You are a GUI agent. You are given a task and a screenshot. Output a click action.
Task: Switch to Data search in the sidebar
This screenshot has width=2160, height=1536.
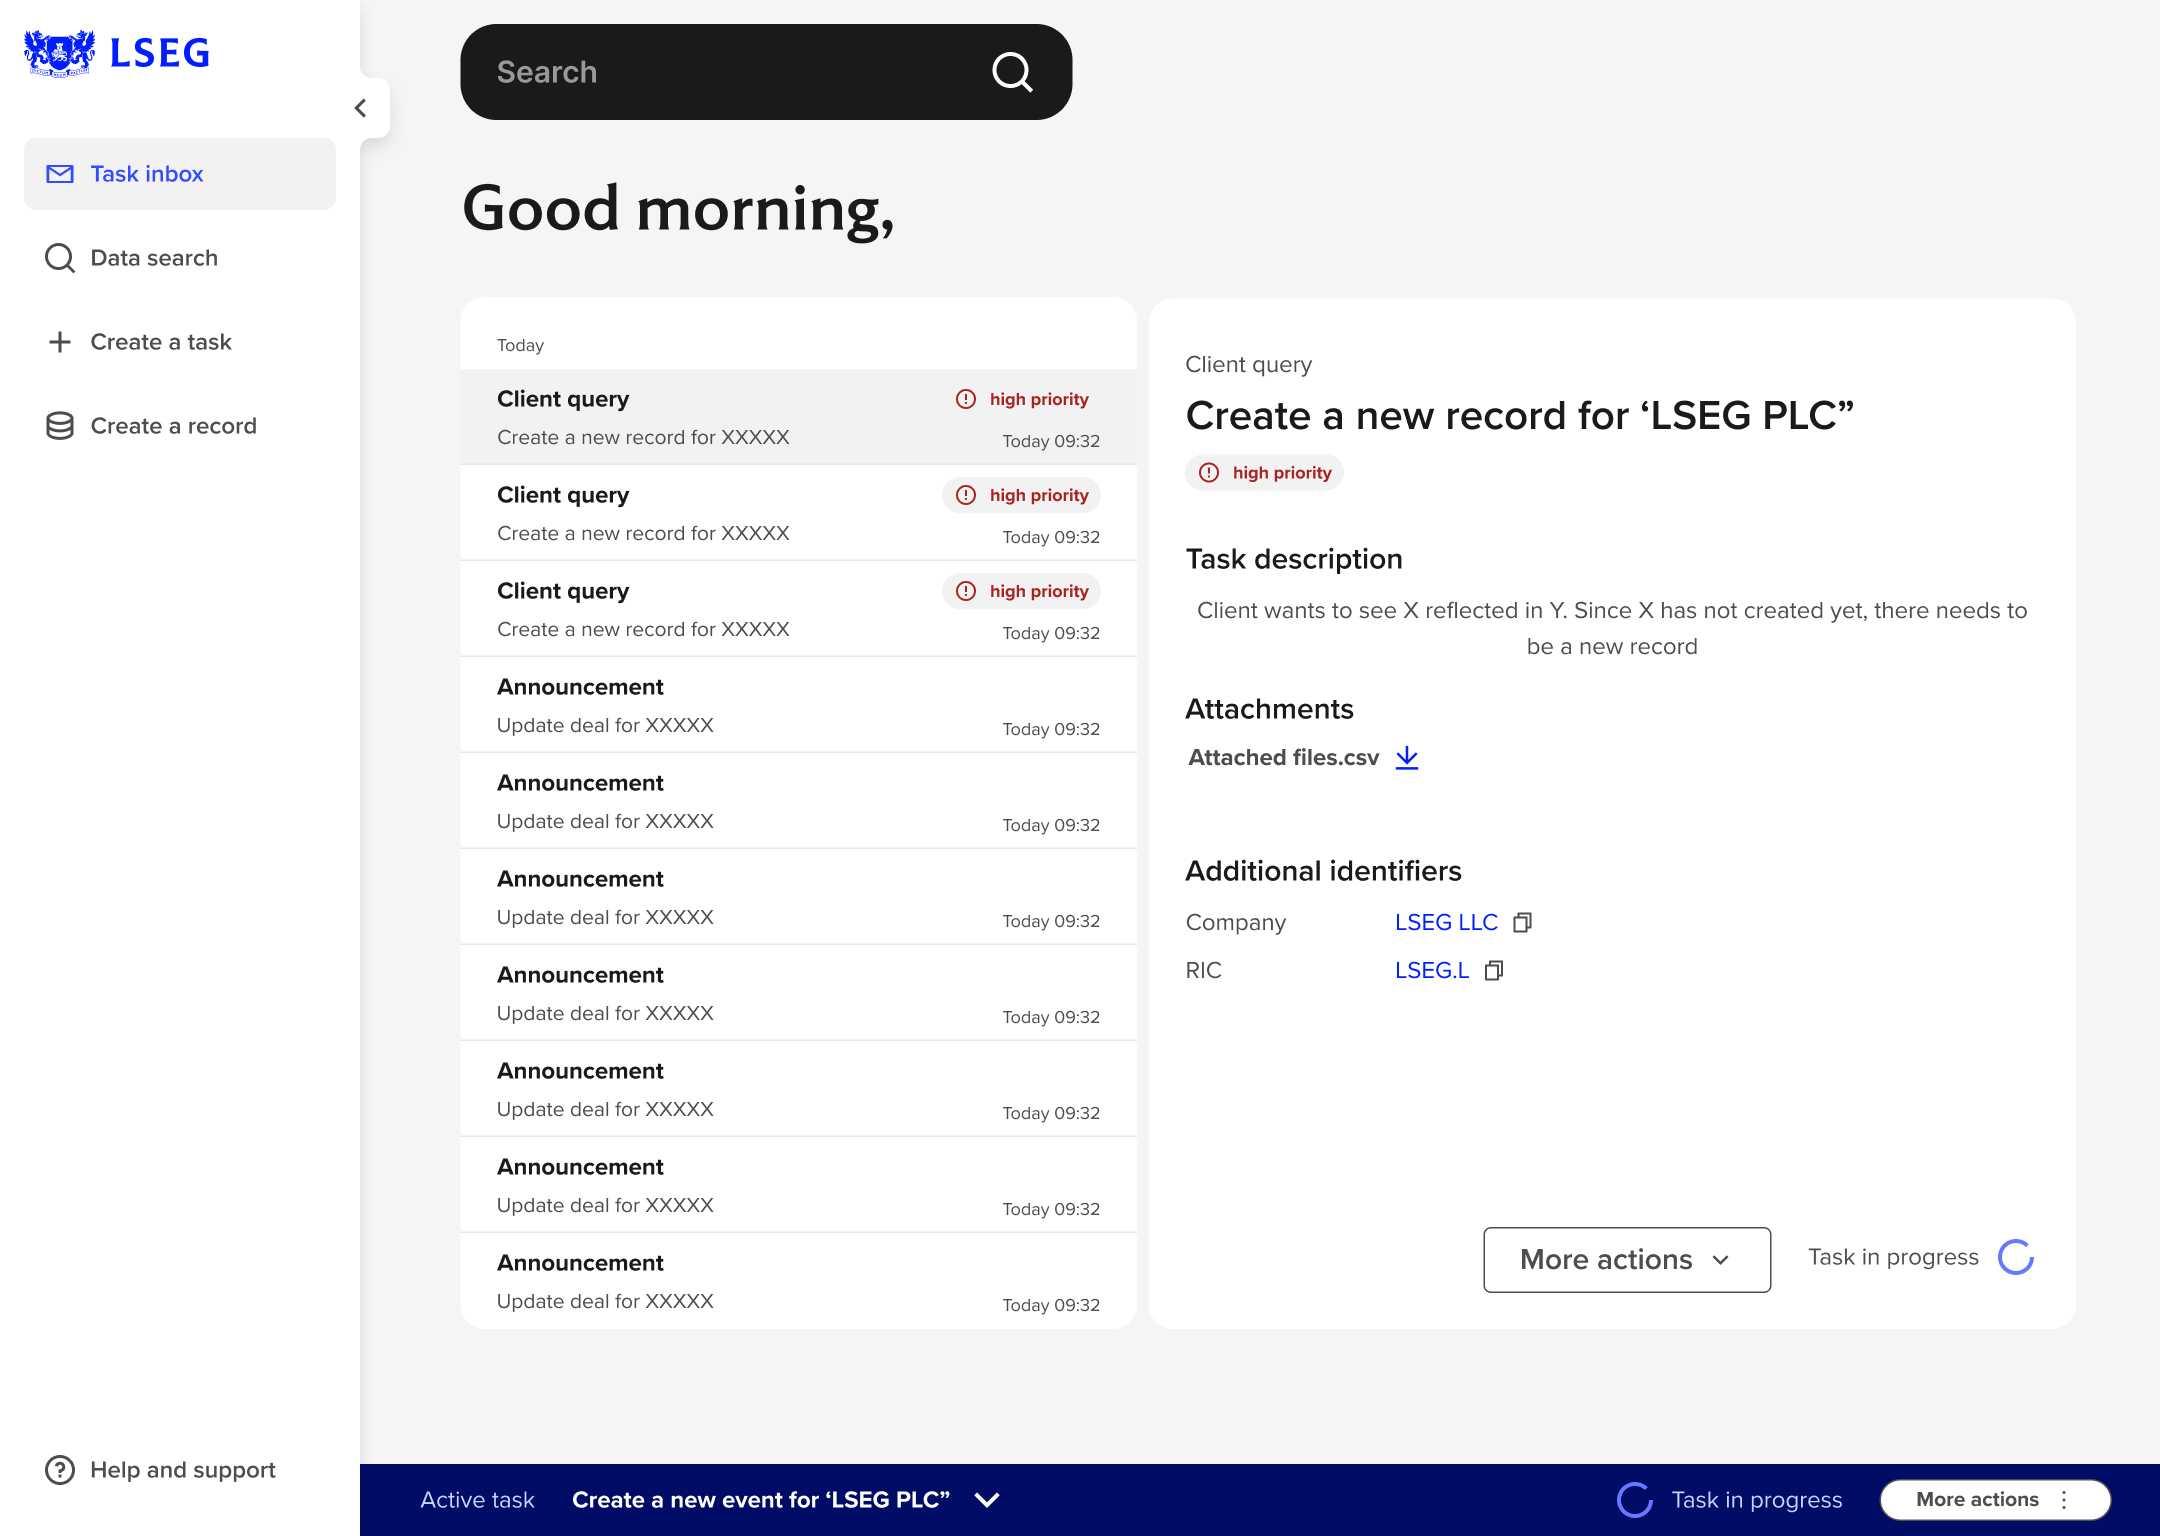point(152,258)
